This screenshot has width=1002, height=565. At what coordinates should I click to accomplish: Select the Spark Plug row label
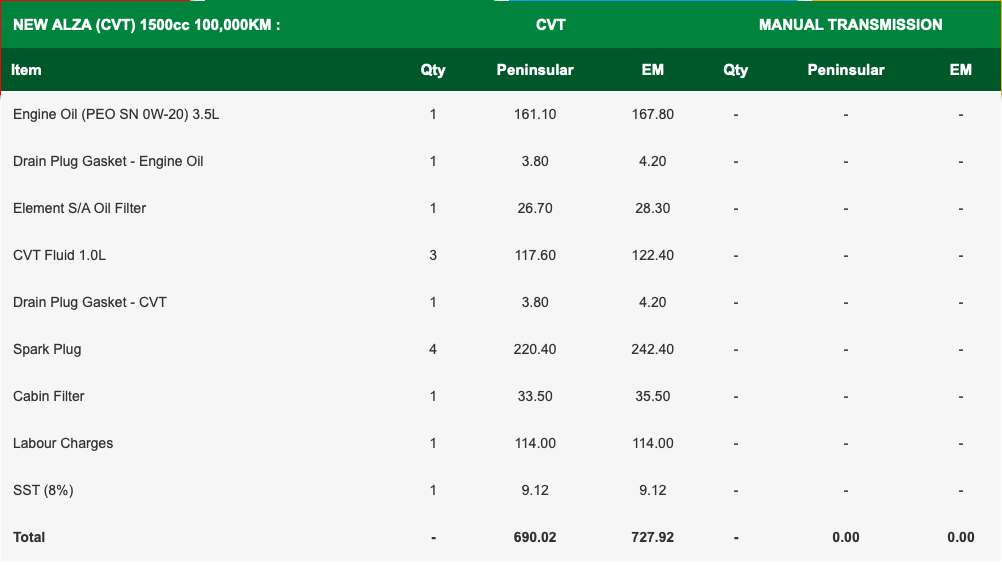tap(47, 349)
